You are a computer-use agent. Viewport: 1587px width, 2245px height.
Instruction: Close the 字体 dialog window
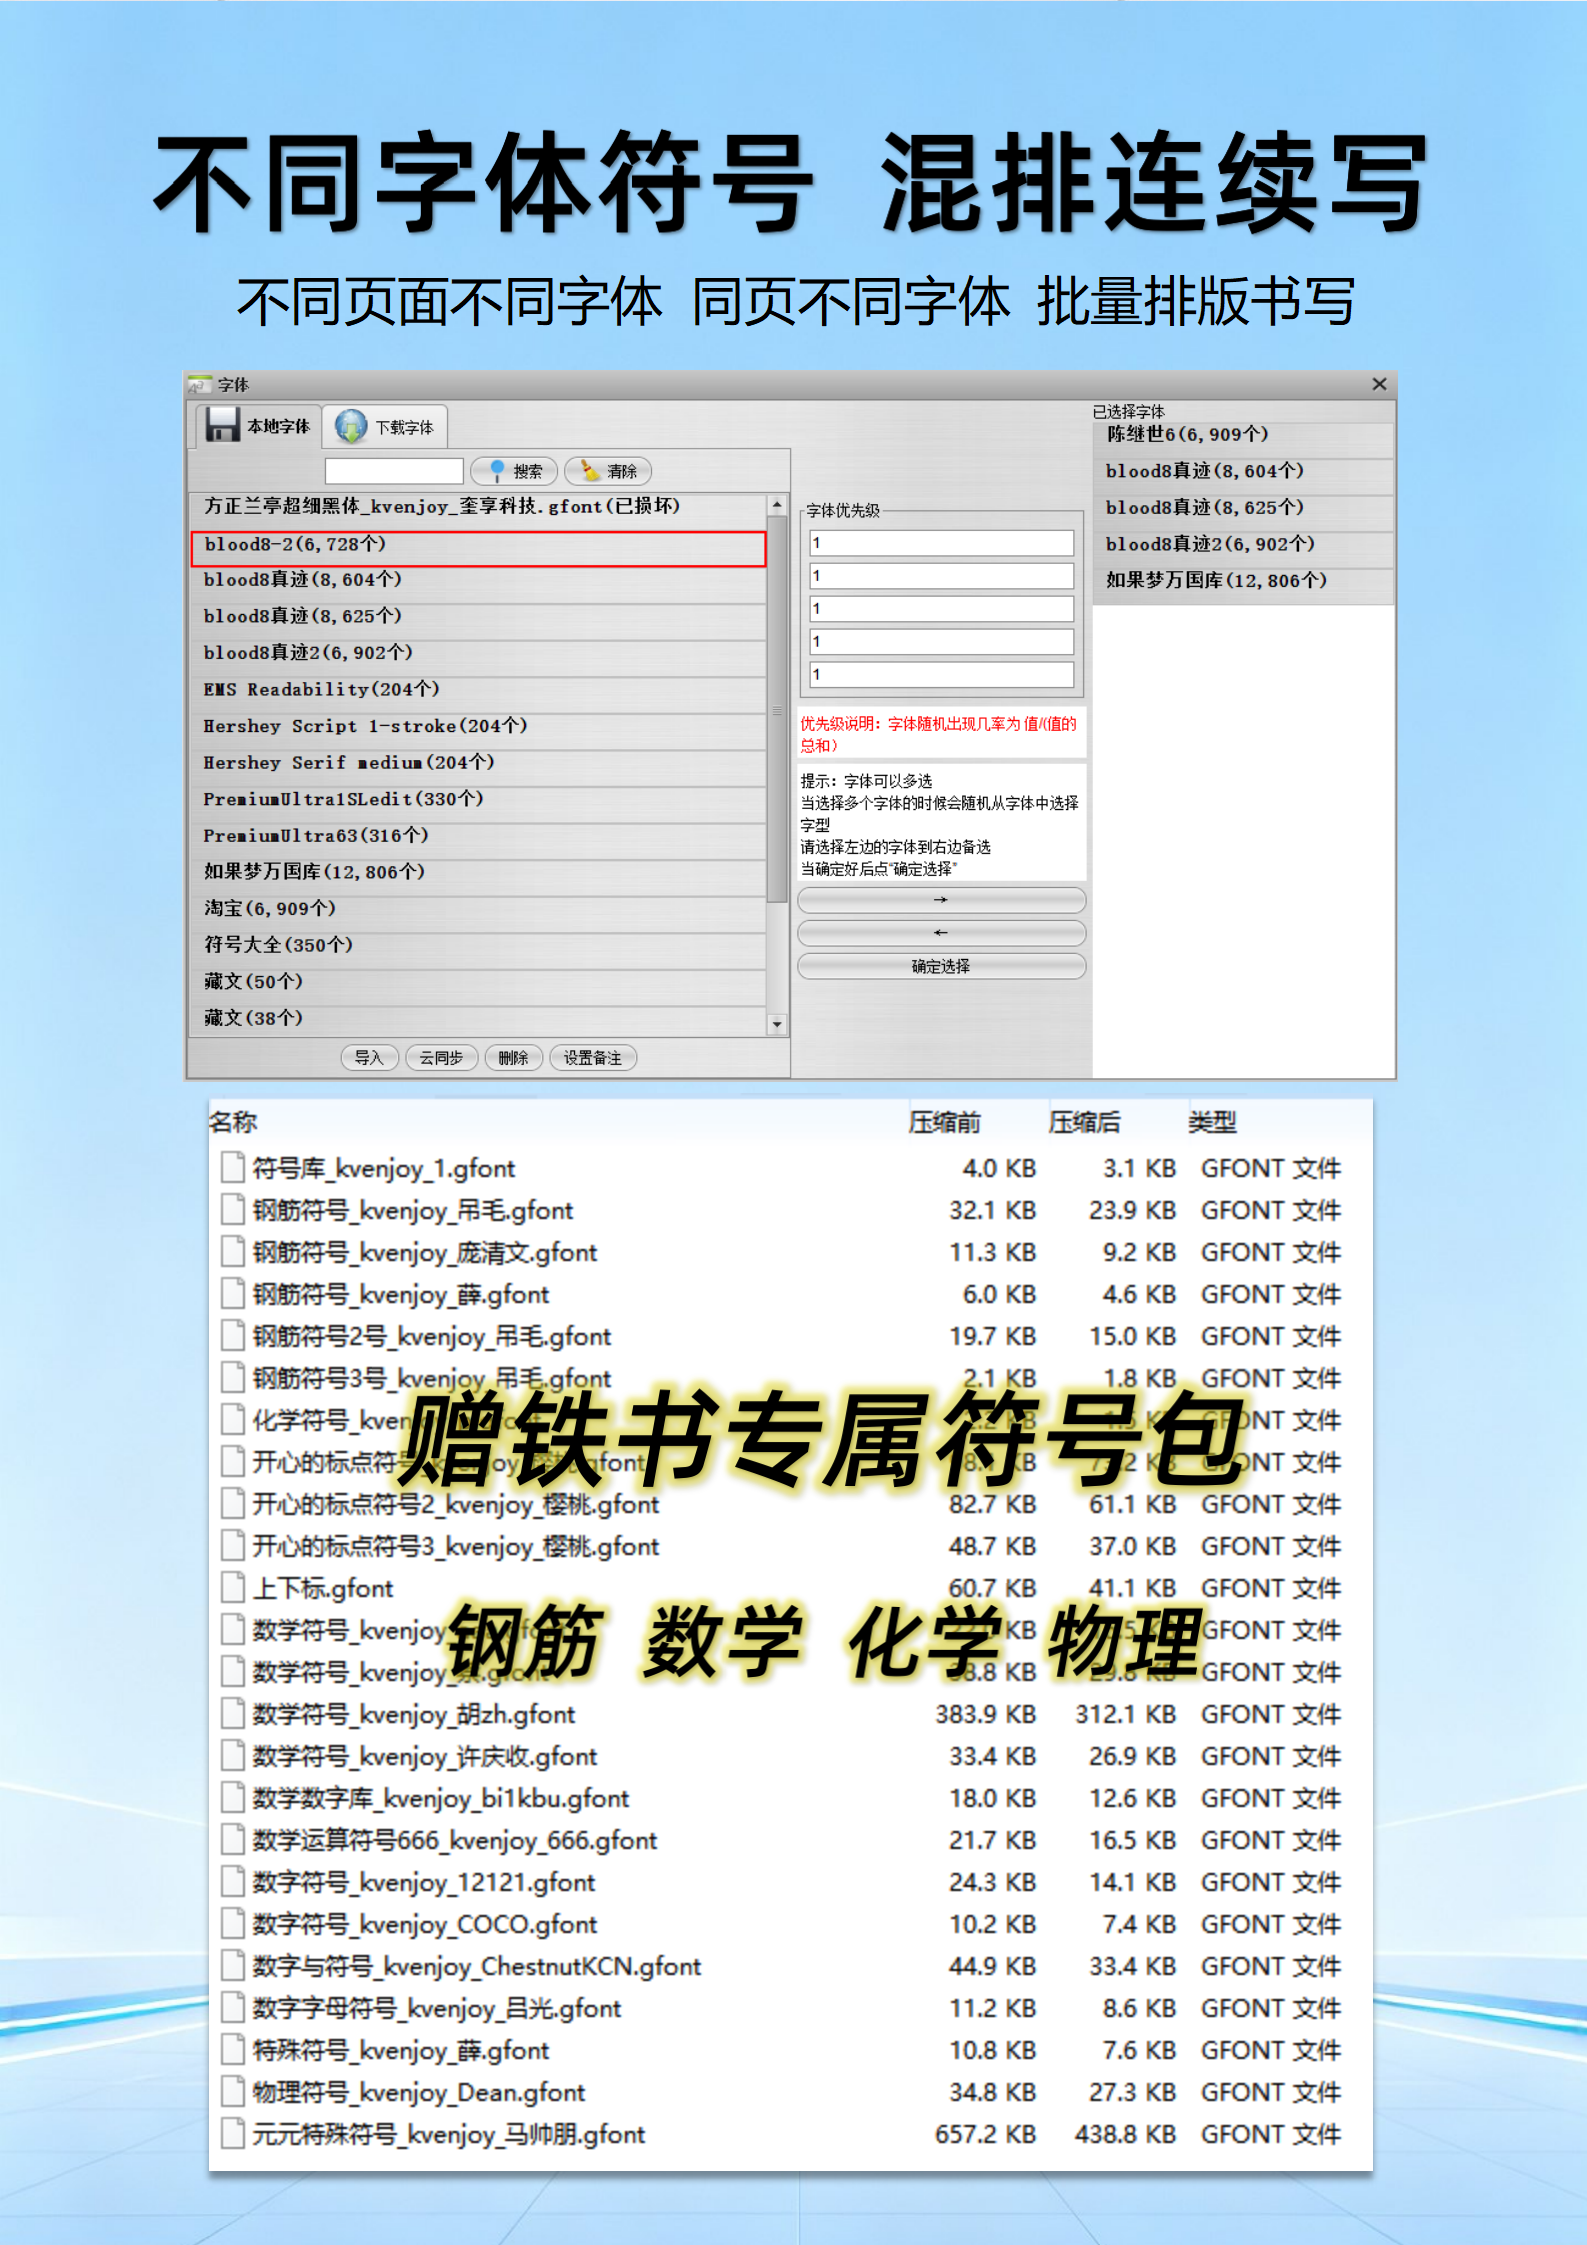1379,384
